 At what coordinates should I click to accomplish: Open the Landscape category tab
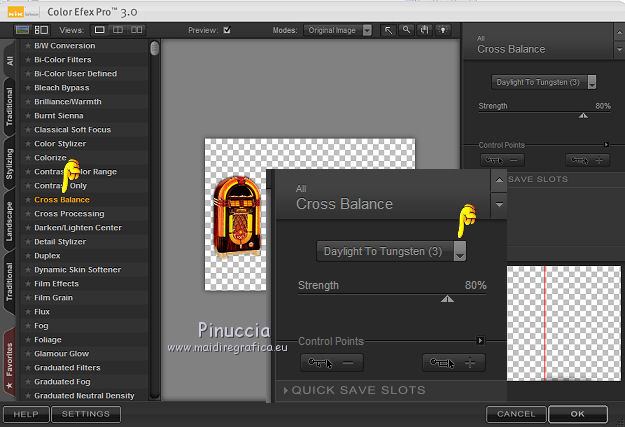click(10, 222)
